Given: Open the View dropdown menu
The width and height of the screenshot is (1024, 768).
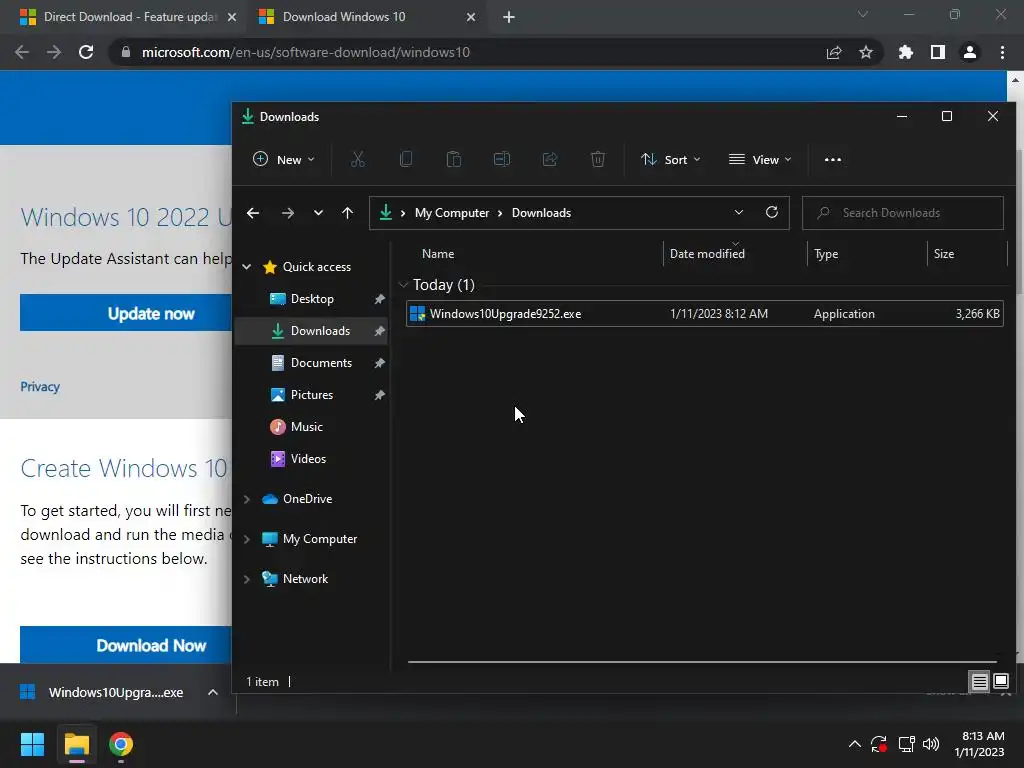Looking at the screenshot, I should 760,159.
